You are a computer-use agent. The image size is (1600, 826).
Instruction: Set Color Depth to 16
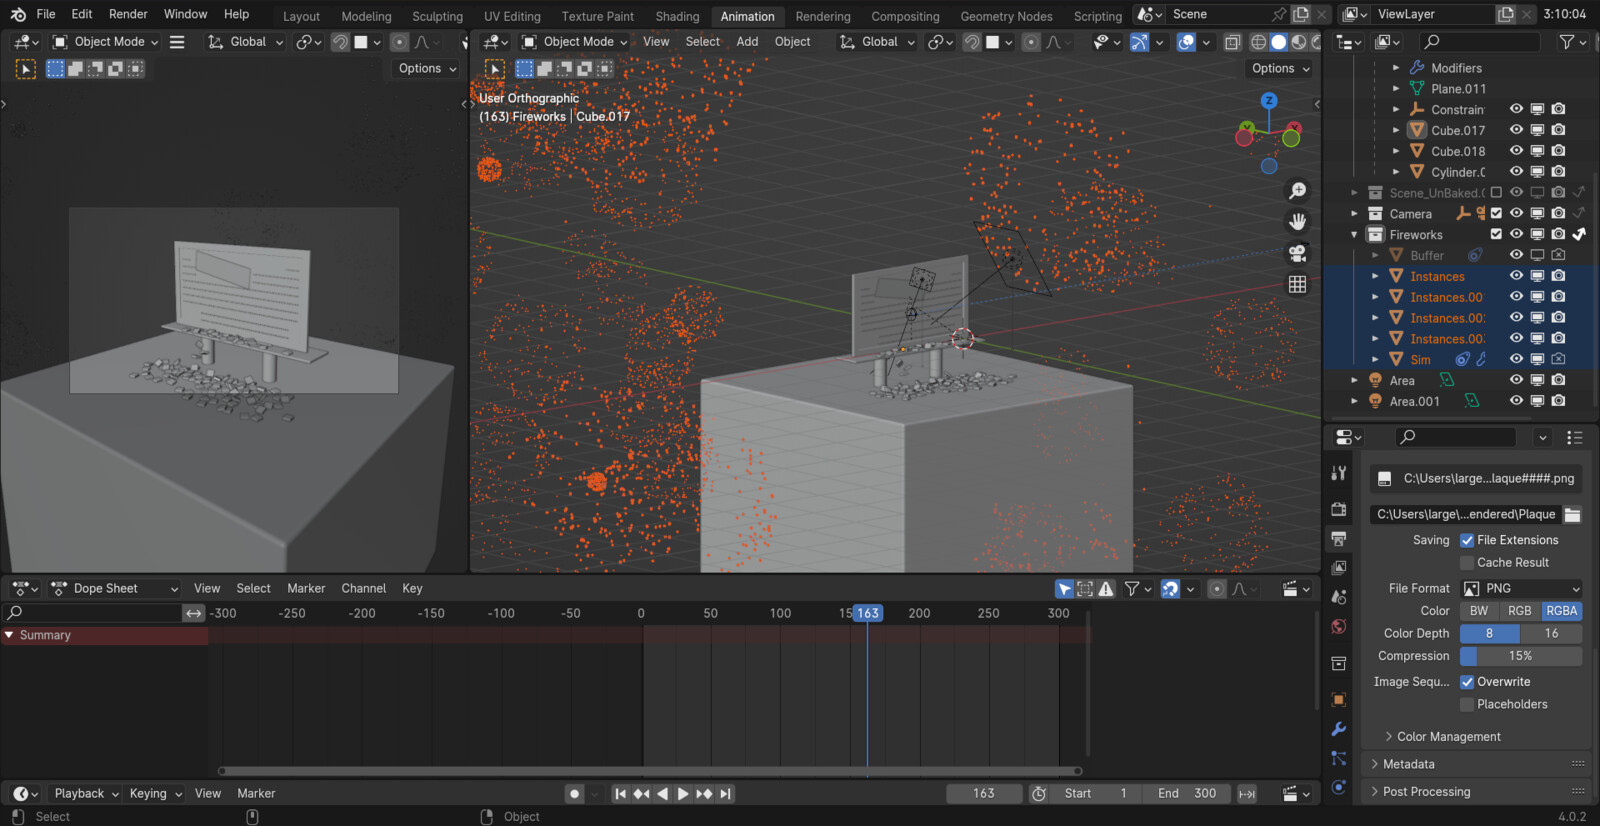coord(1551,634)
